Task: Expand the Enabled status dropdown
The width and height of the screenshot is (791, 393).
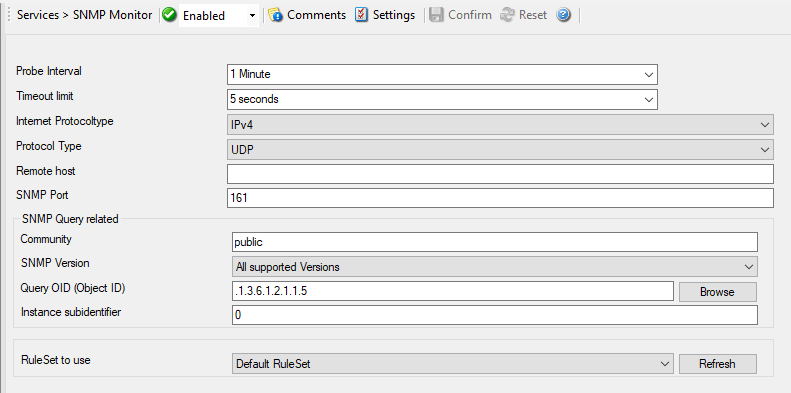Action: click(252, 16)
